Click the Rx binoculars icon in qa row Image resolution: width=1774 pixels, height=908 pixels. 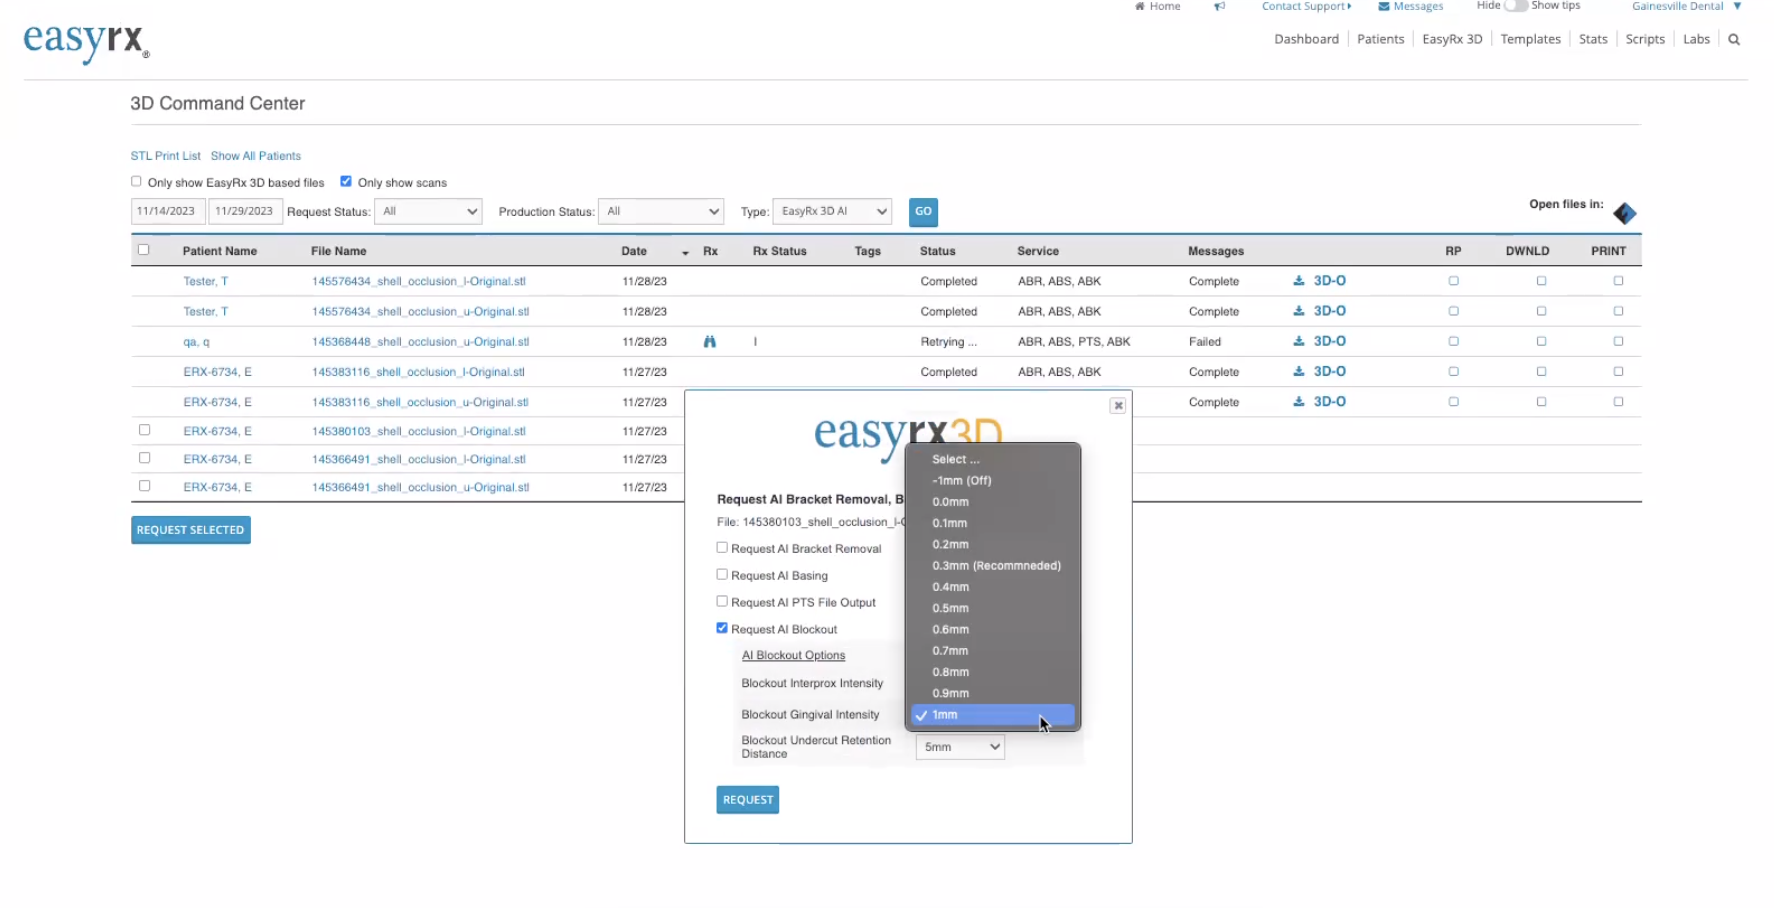pos(710,342)
